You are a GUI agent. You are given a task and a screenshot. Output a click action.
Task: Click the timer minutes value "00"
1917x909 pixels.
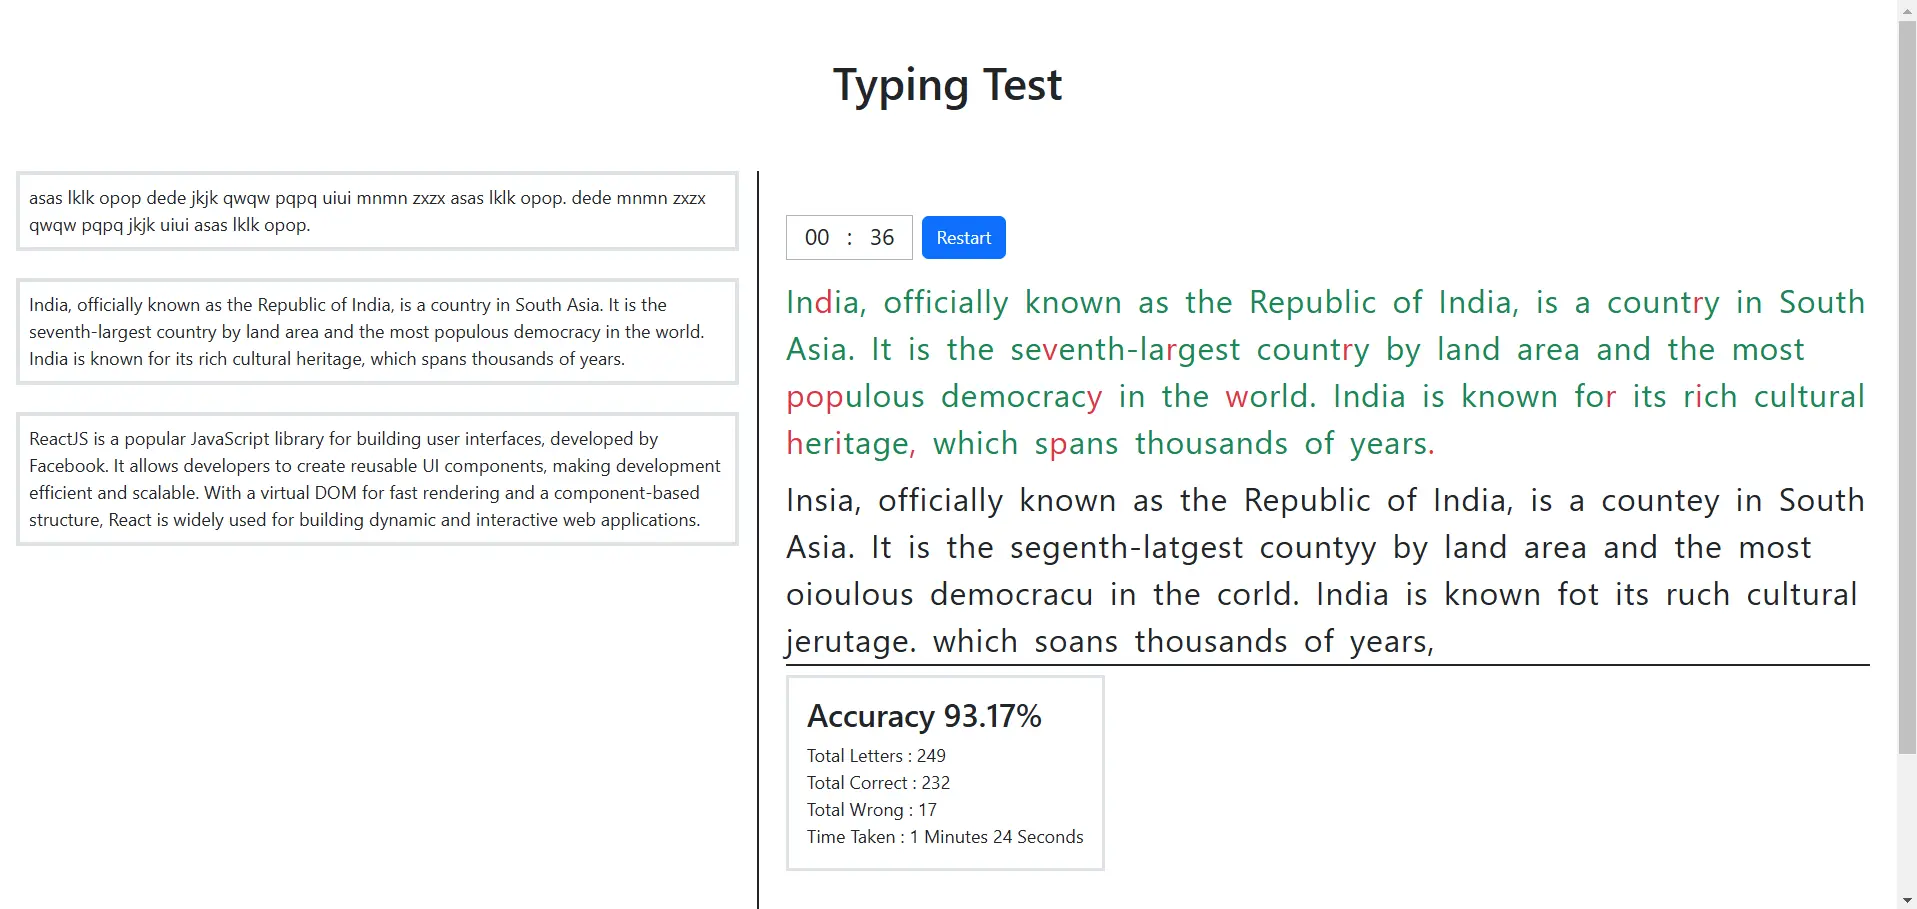[817, 238]
